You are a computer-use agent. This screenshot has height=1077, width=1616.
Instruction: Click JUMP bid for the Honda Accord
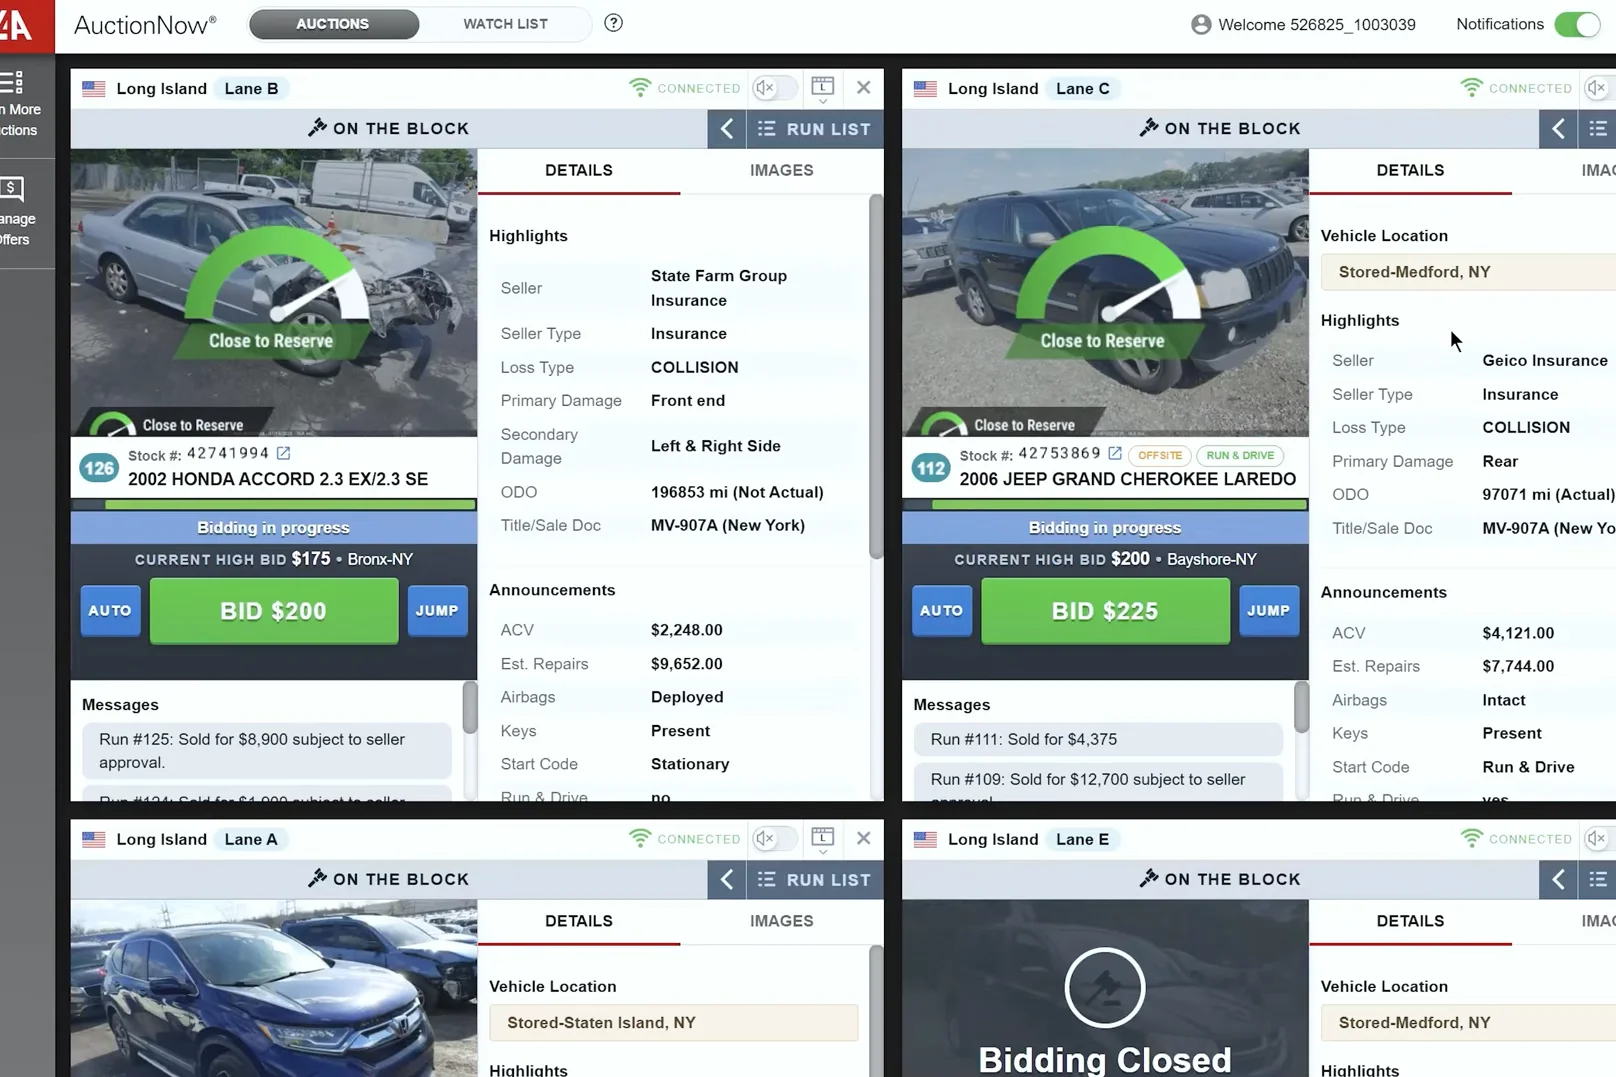(x=437, y=611)
